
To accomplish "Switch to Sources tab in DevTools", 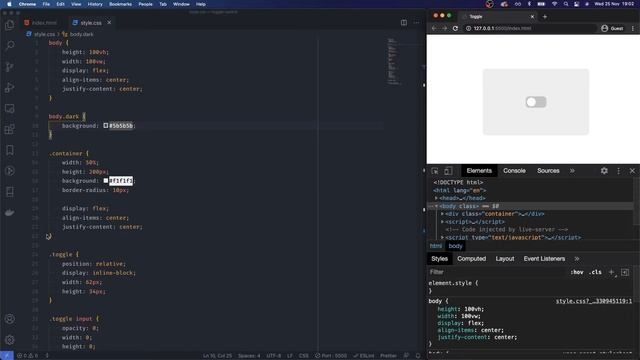I will point(548,171).
